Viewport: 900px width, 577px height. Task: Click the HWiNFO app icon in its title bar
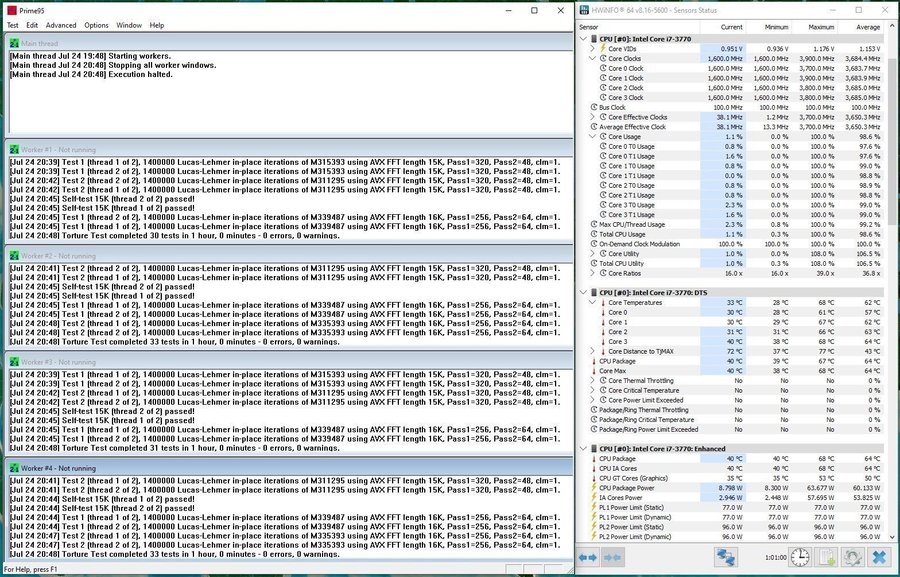pos(584,10)
